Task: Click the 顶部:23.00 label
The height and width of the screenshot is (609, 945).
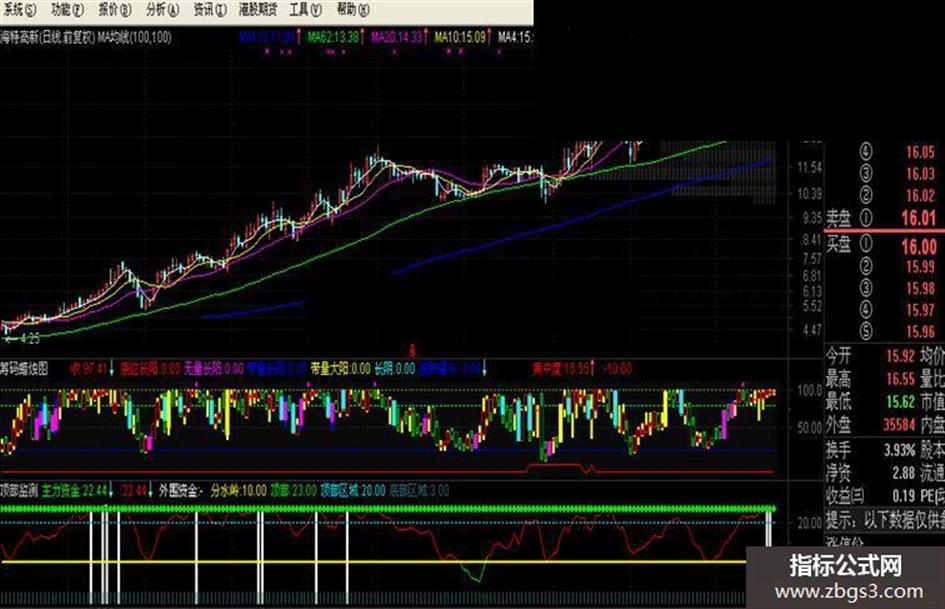Action: click(293, 491)
